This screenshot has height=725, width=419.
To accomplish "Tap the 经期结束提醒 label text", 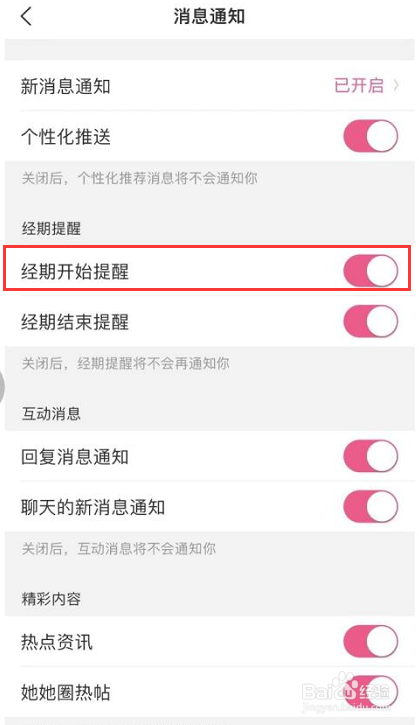I will pyautogui.click(x=75, y=322).
